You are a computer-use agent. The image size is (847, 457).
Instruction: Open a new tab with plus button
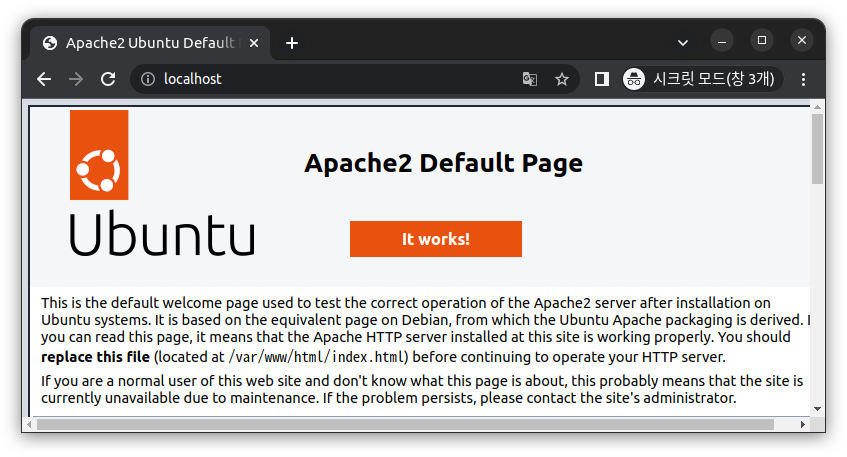[x=292, y=43]
